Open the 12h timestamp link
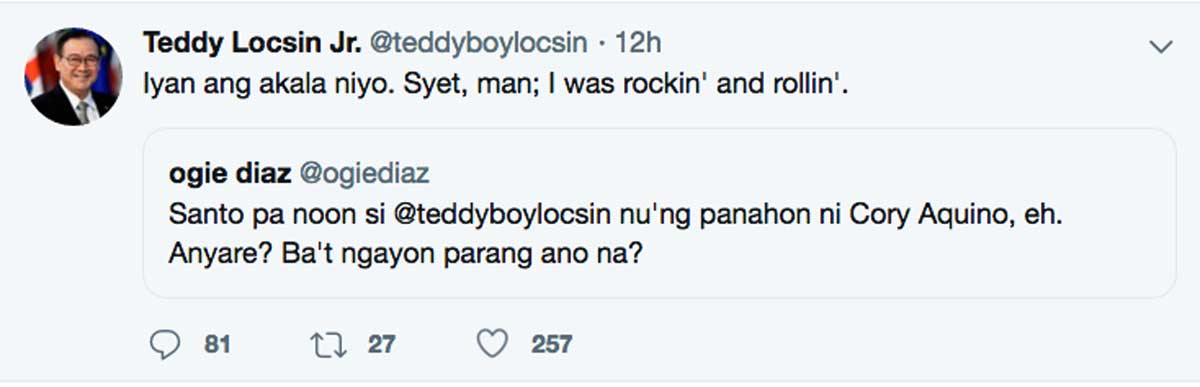 pyautogui.click(x=639, y=43)
